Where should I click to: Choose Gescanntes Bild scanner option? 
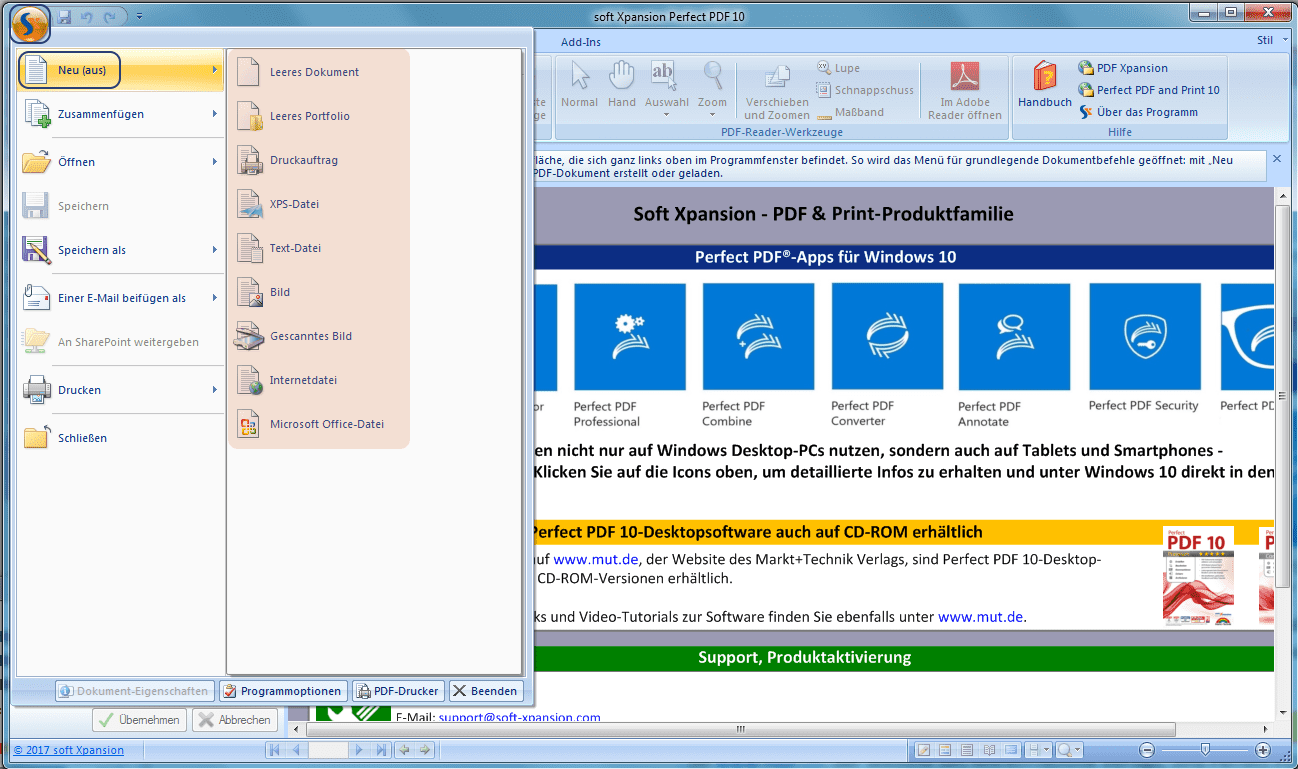[x=310, y=336]
